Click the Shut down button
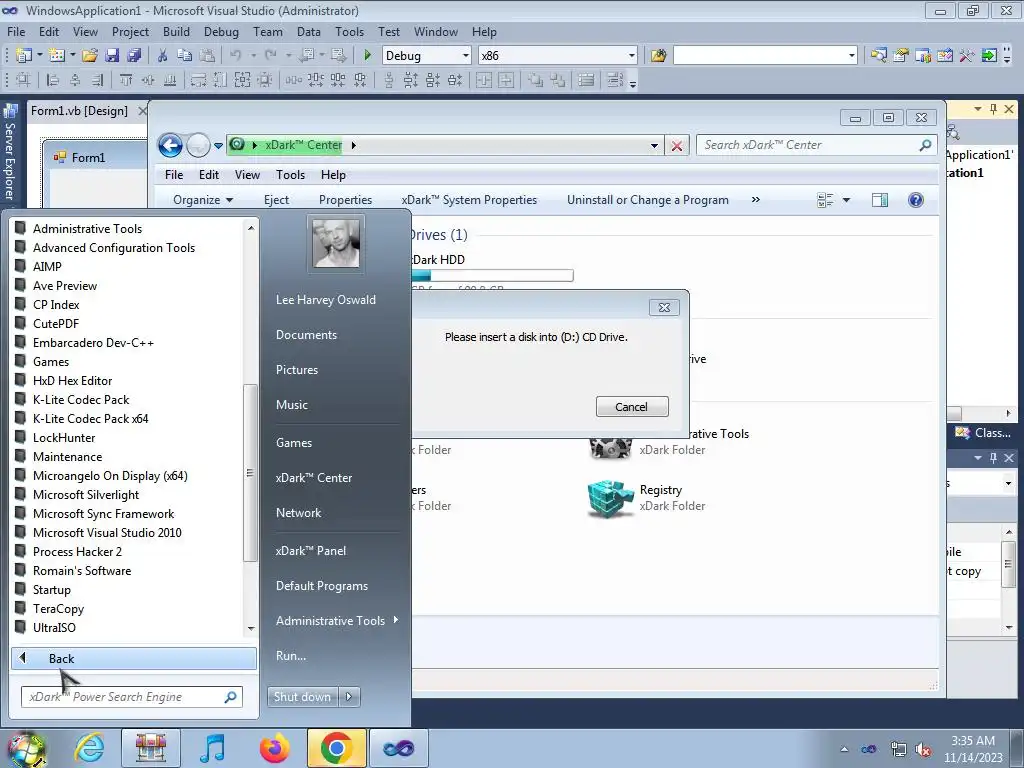 point(302,697)
